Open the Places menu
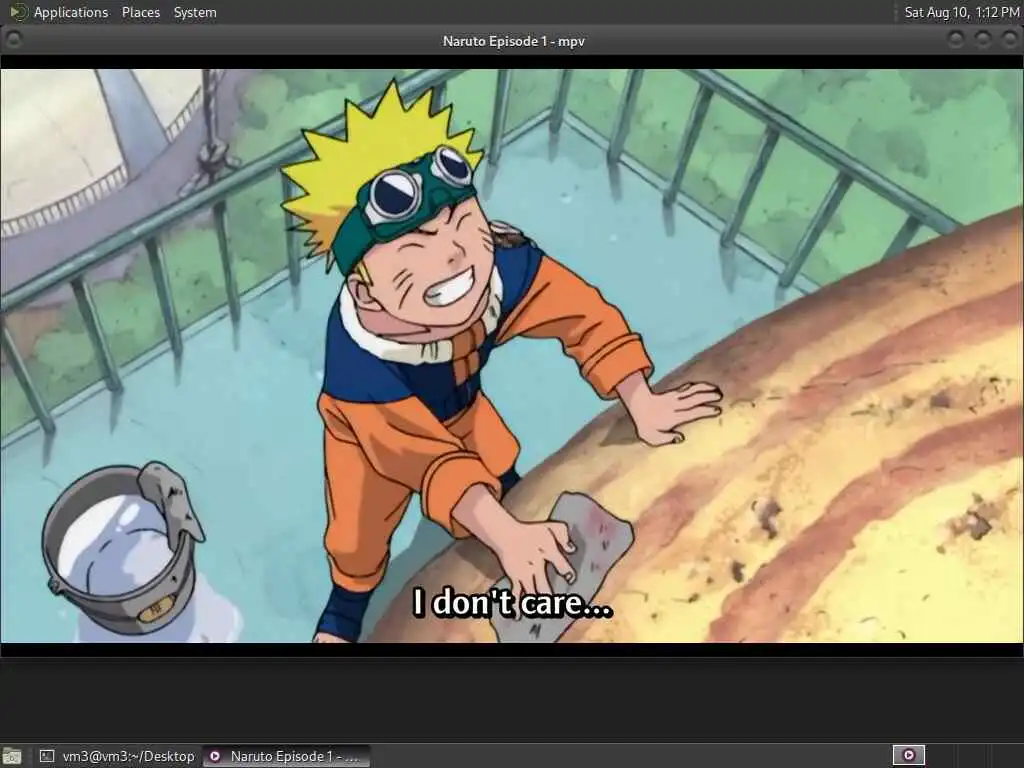 tap(140, 12)
